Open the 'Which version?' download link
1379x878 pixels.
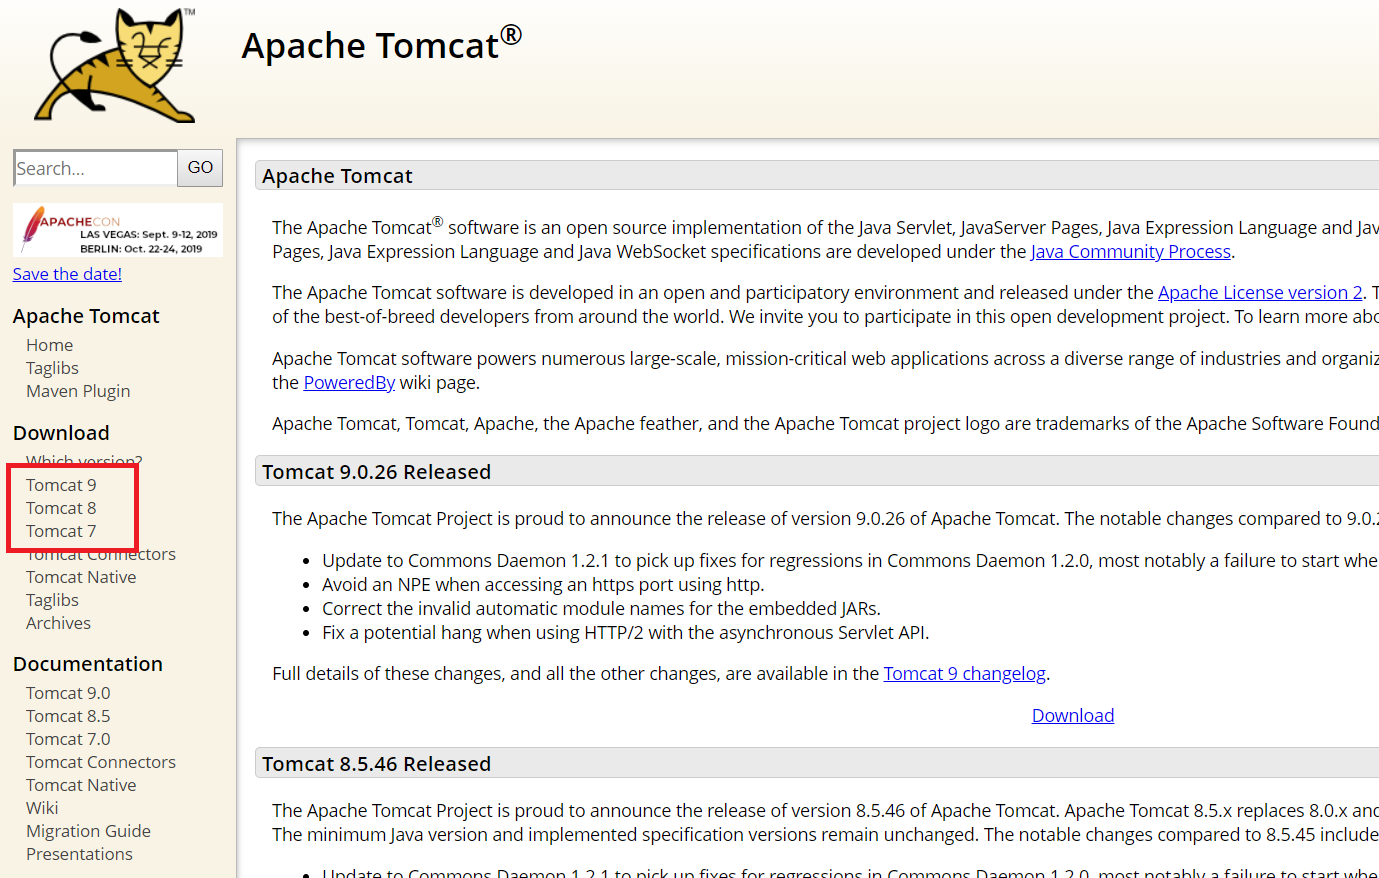84,461
